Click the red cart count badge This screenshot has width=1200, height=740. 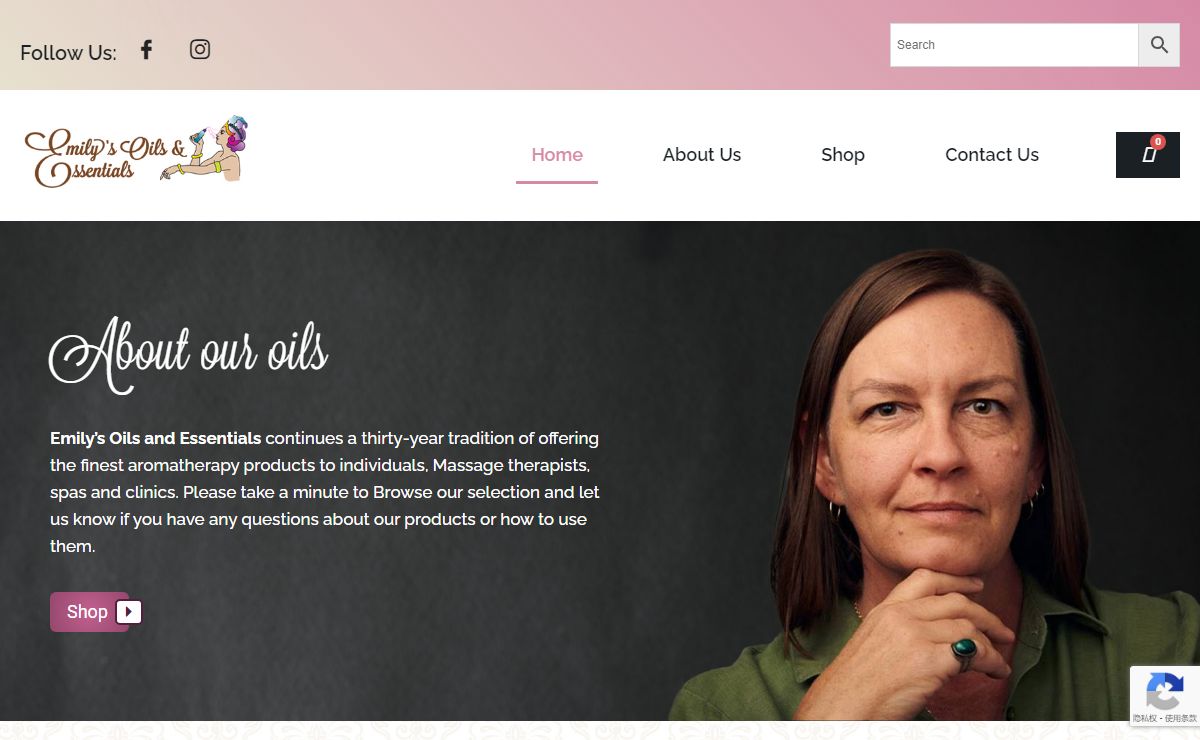click(x=1158, y=142)
